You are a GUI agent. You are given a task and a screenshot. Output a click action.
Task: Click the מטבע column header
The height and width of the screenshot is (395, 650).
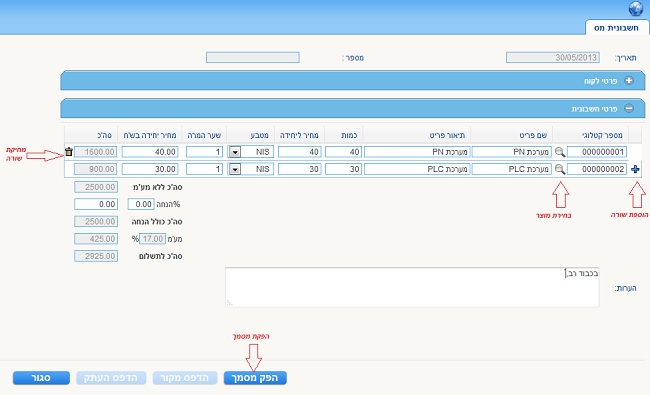pyautogui.click(x=260, y=135)
